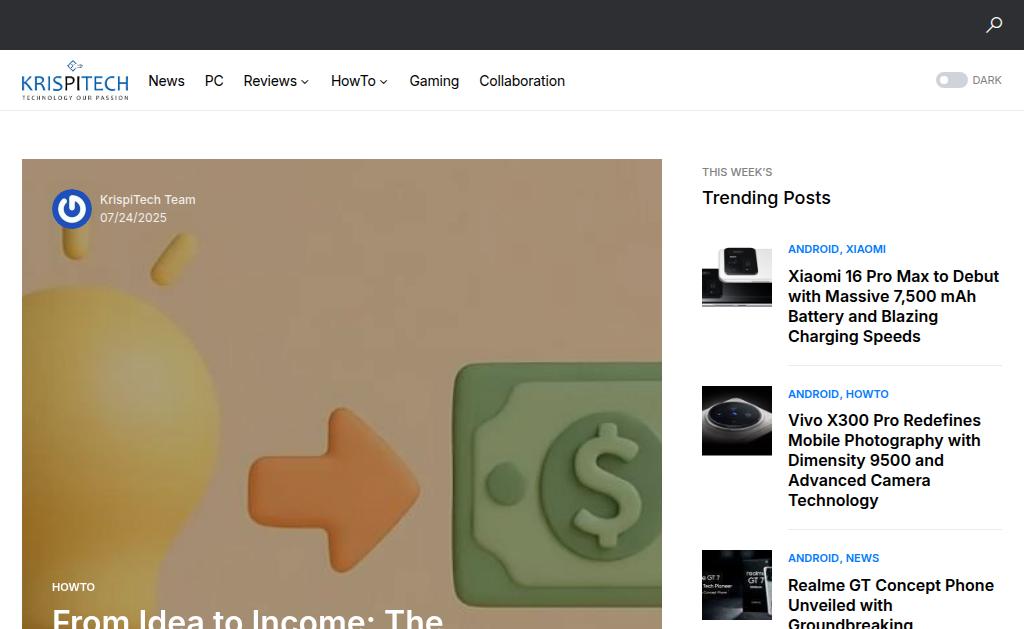Toggle the DARK mode switch
Viewport: 1024px width, 629px height.
[x=952, y=80]
